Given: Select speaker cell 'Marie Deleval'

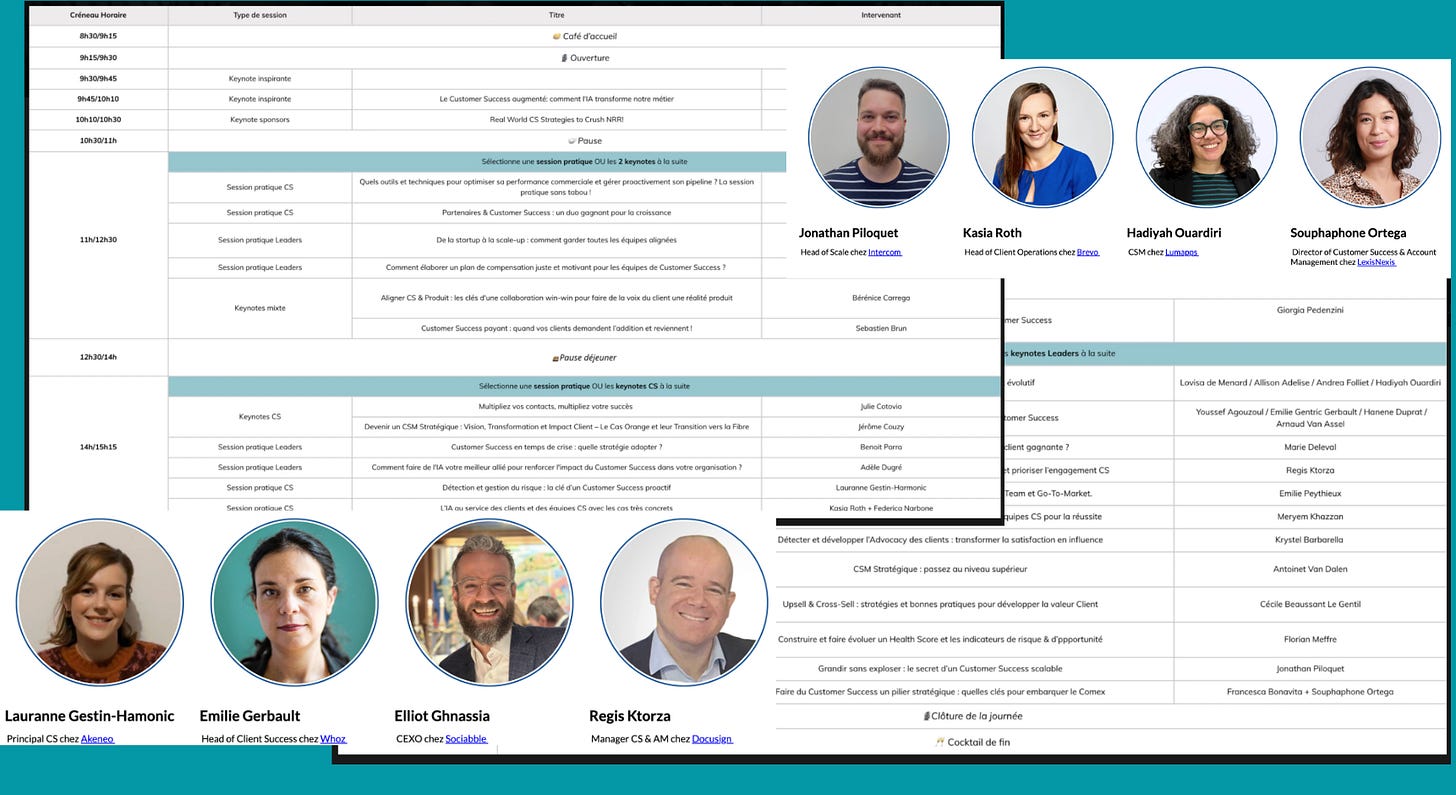Looking at the screenshot, I should pyautogui.click(x=1310, y=447).
